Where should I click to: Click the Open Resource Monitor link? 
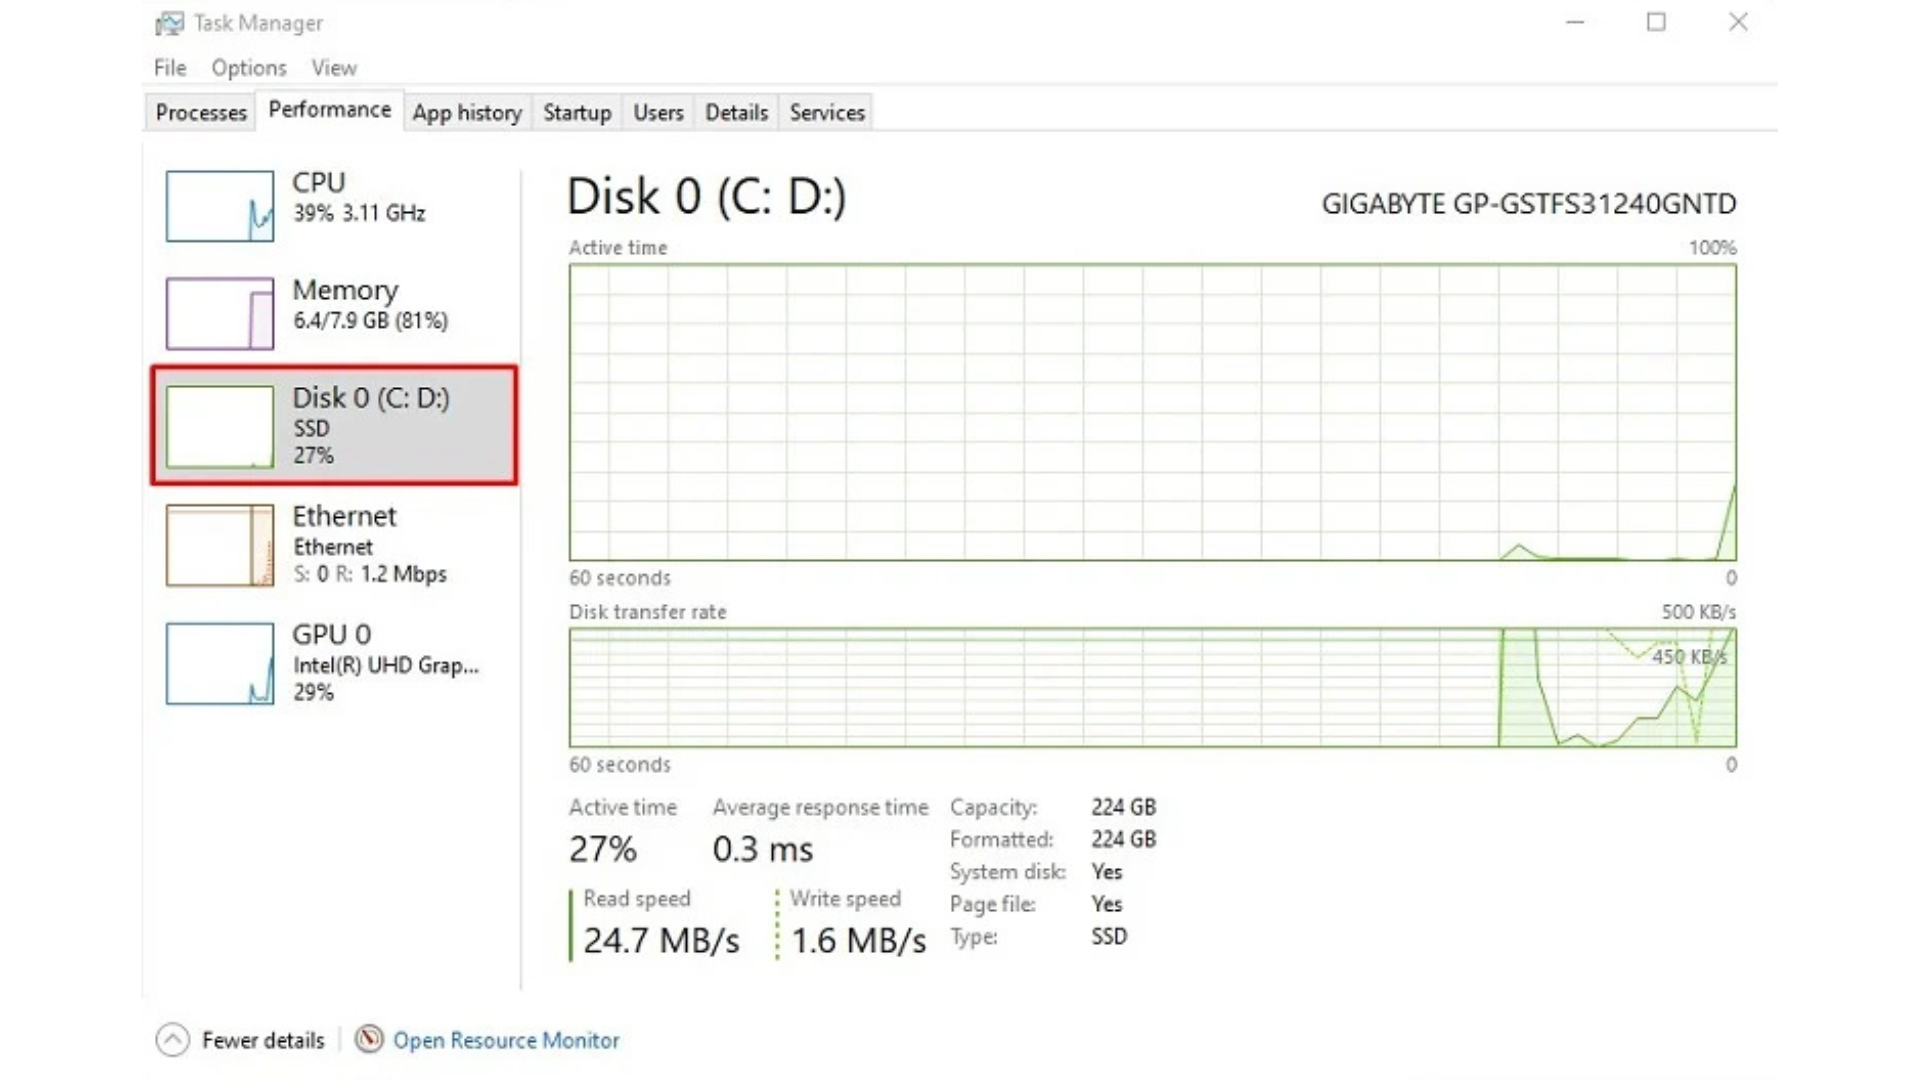coord(506,1040)
